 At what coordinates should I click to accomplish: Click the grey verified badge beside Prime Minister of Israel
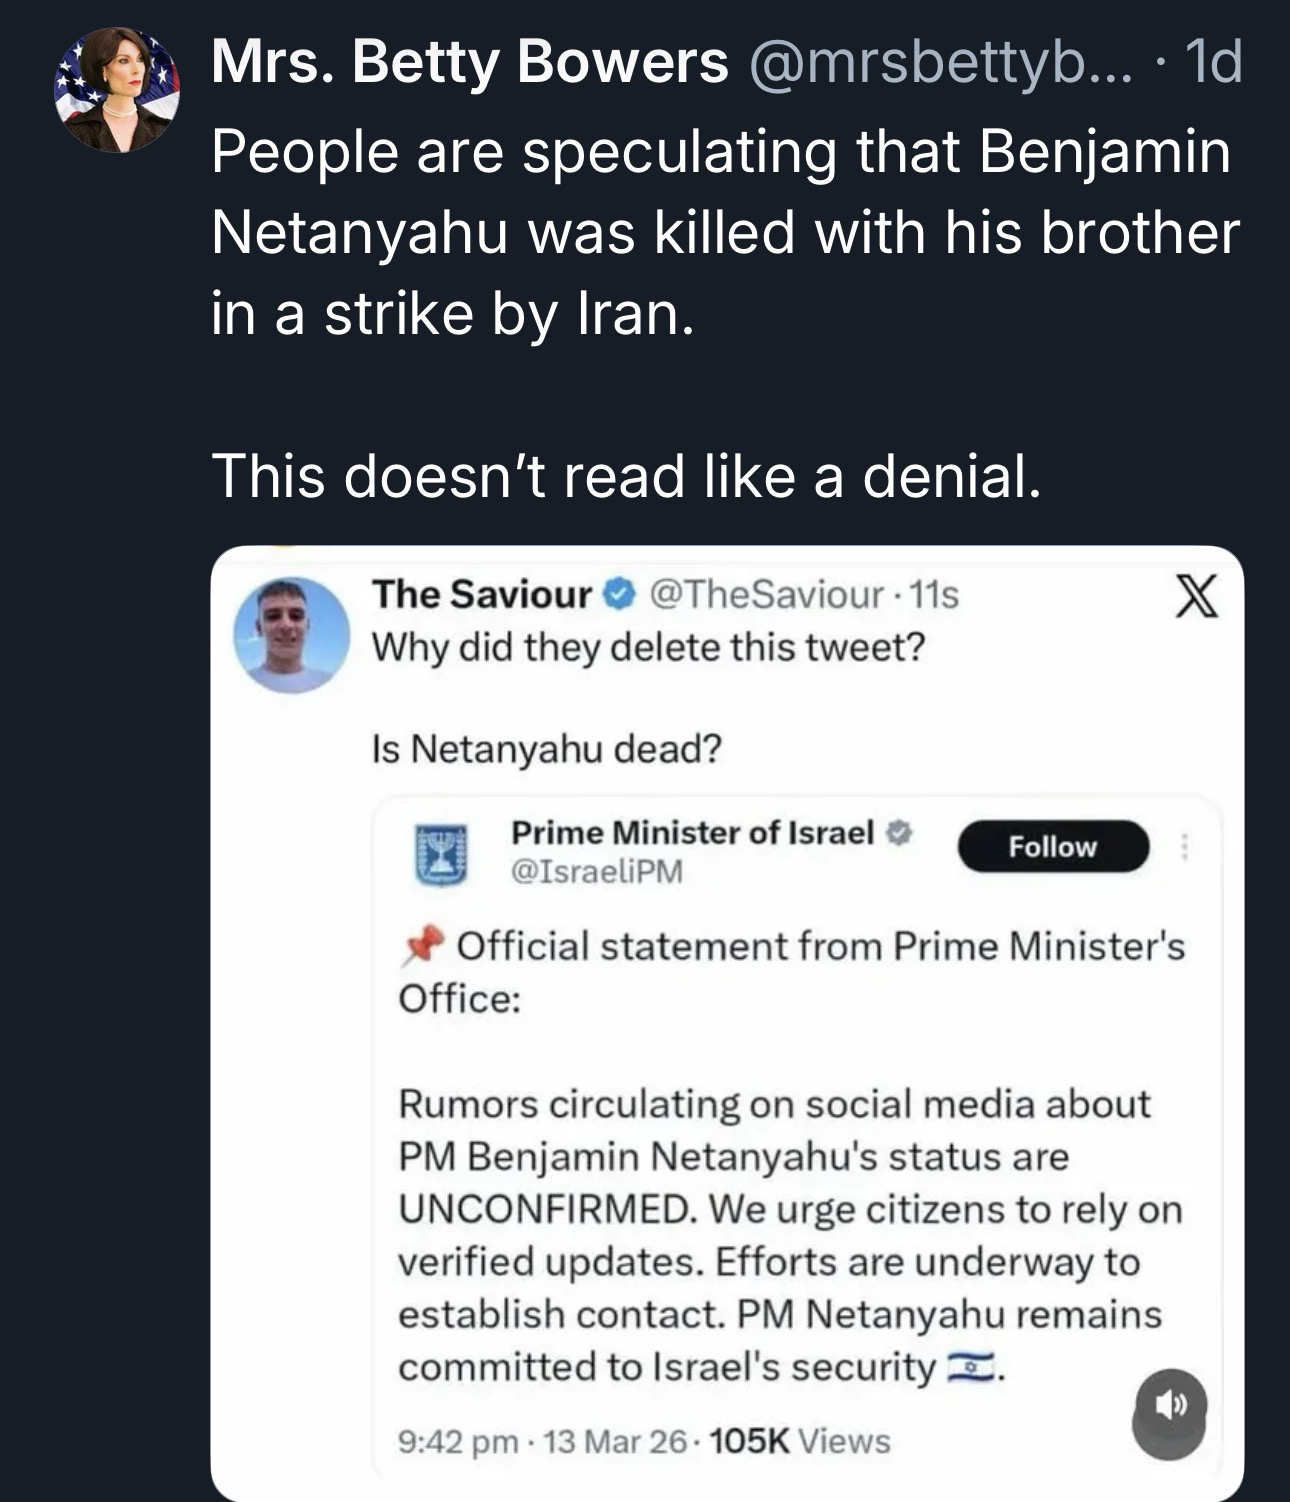click(x=898, y=832)
